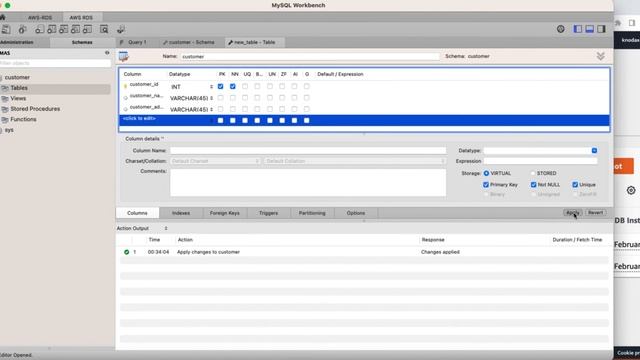
Task: Open the datatype selector in customer_na row
Action: (x=211, y=98)
